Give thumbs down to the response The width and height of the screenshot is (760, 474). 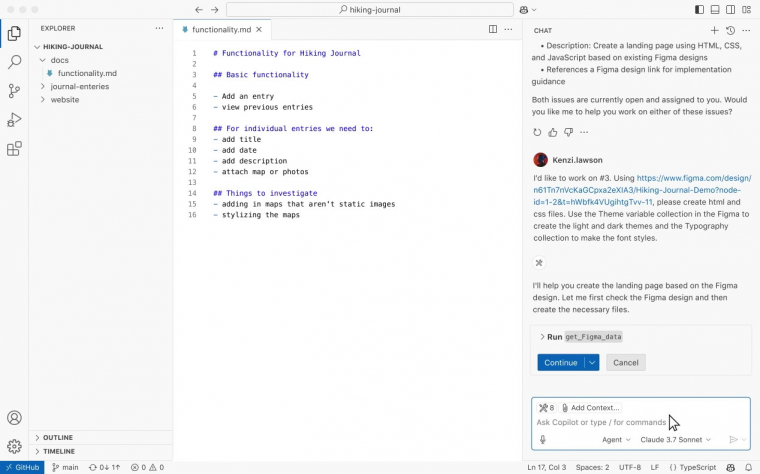point(569,132)
